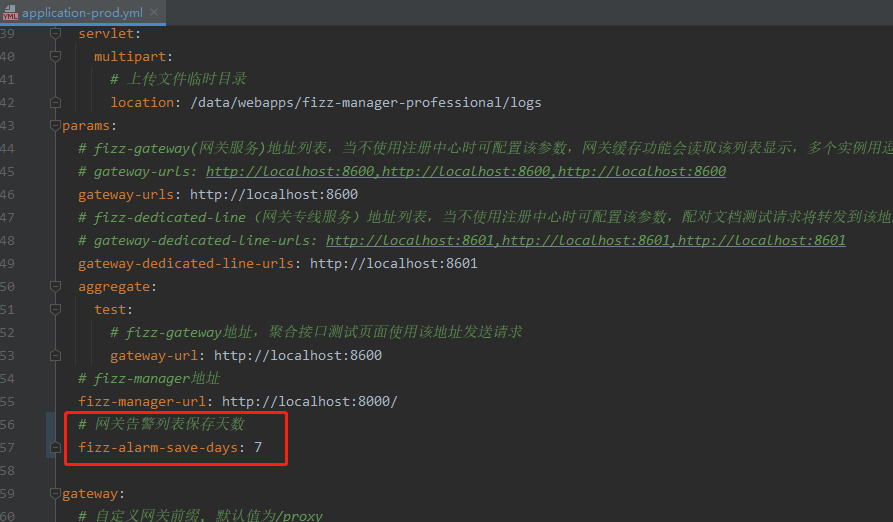The width and height of the screenshot is (893, 522).
Task: Click line number 46 in the gutter
Action: coord(7,194)
